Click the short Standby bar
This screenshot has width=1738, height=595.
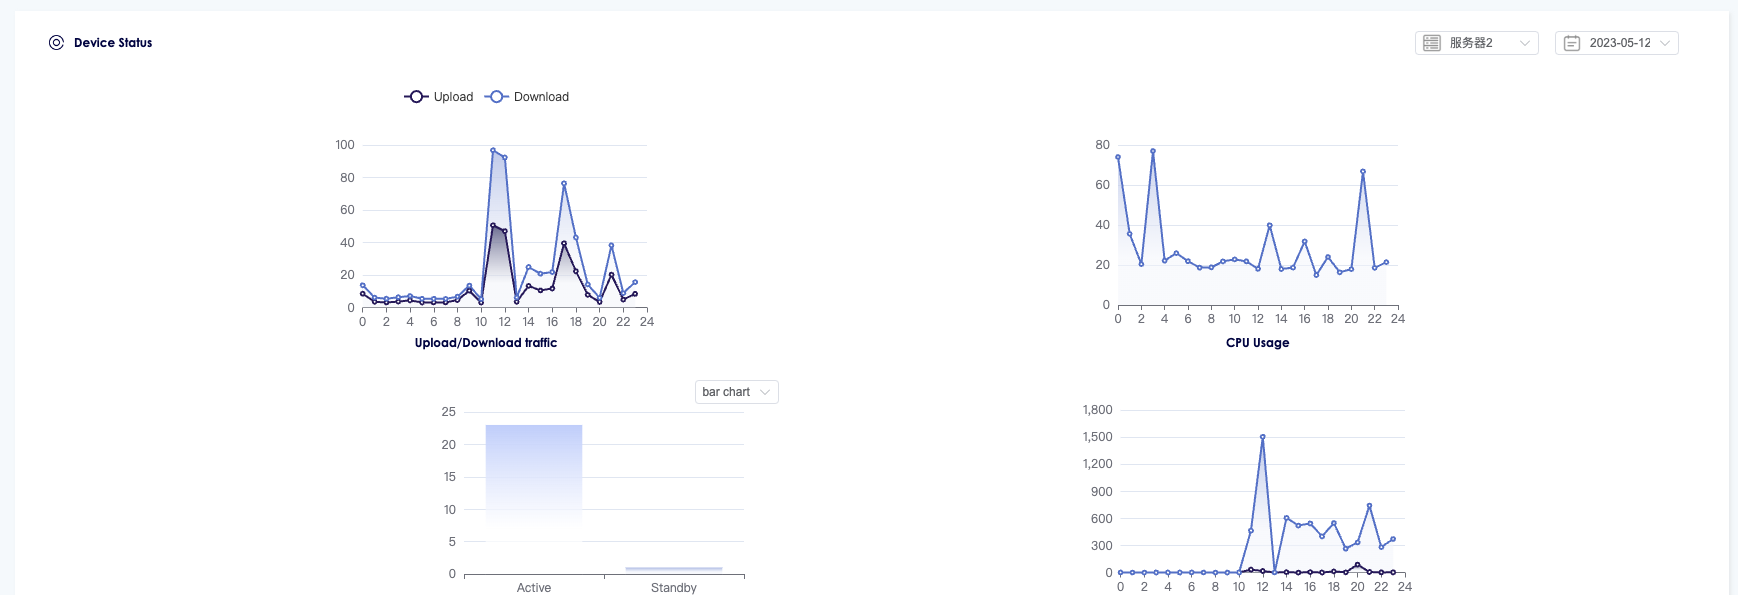(x=673, y=570)
